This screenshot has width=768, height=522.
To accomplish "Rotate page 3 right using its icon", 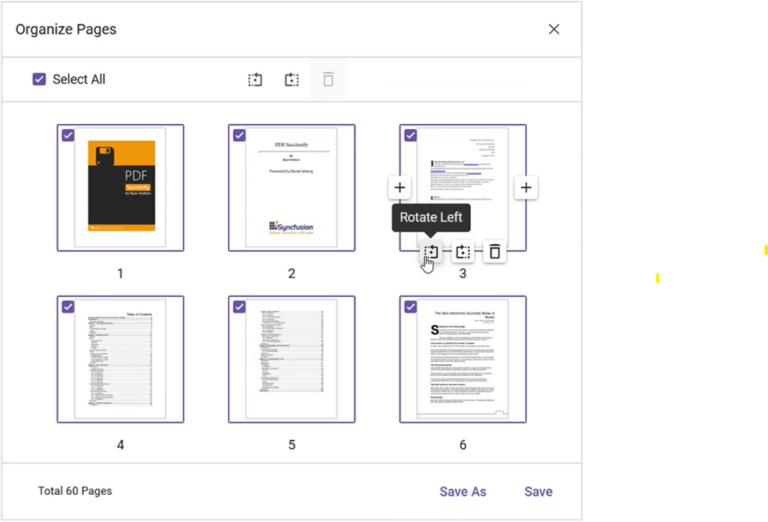I will click(x=463, y=252).
